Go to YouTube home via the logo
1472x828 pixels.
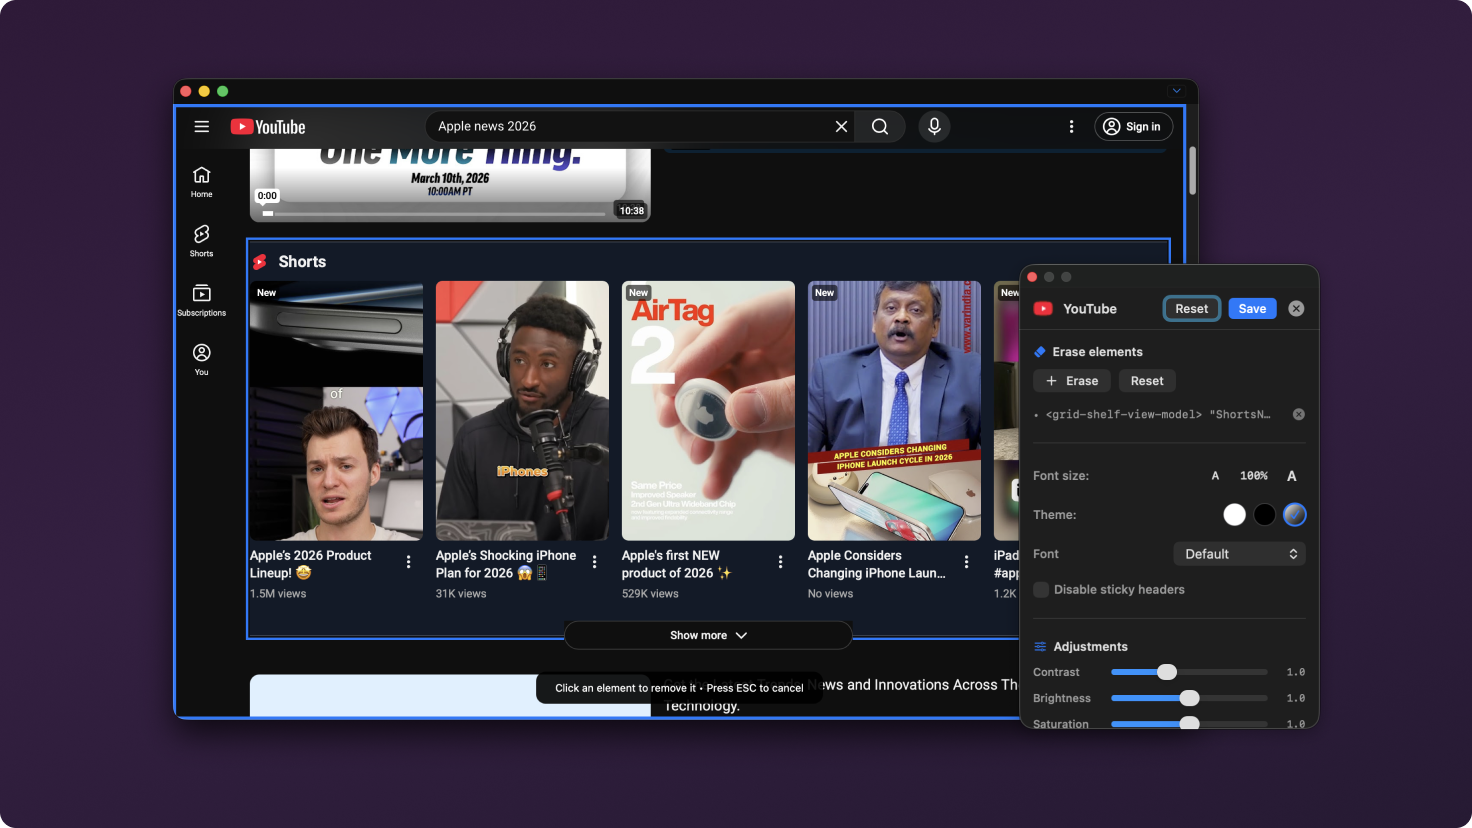click(x=268, y=127)
